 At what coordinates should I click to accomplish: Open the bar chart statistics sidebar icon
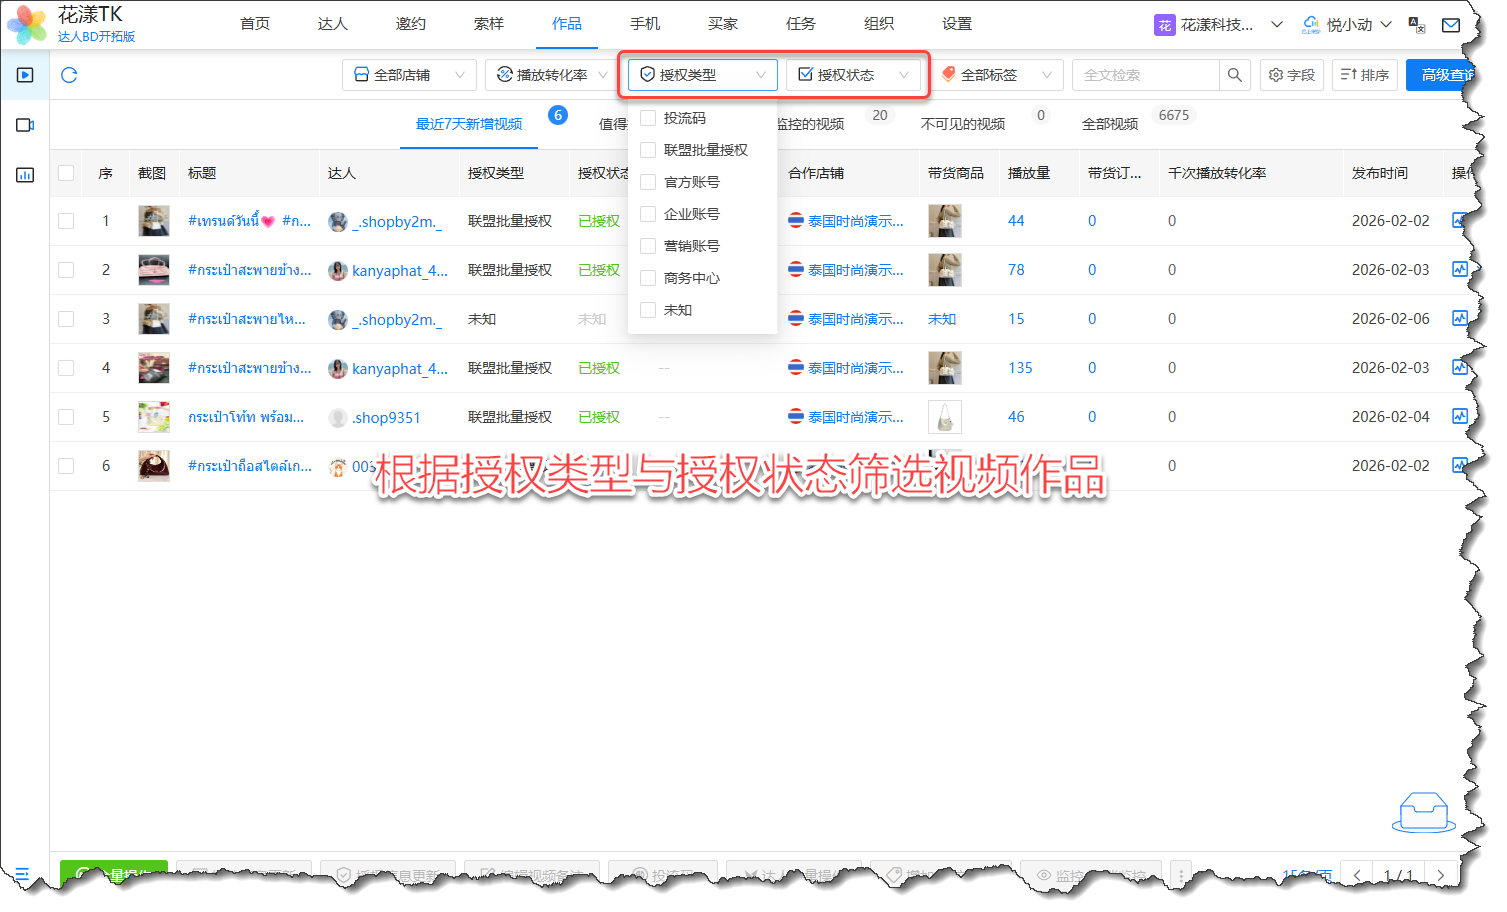pyautogui.click(x=25, y=175)
